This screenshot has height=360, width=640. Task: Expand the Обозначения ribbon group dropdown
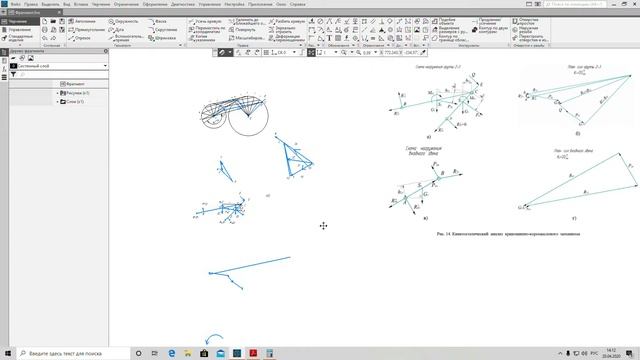pos(353,45)
